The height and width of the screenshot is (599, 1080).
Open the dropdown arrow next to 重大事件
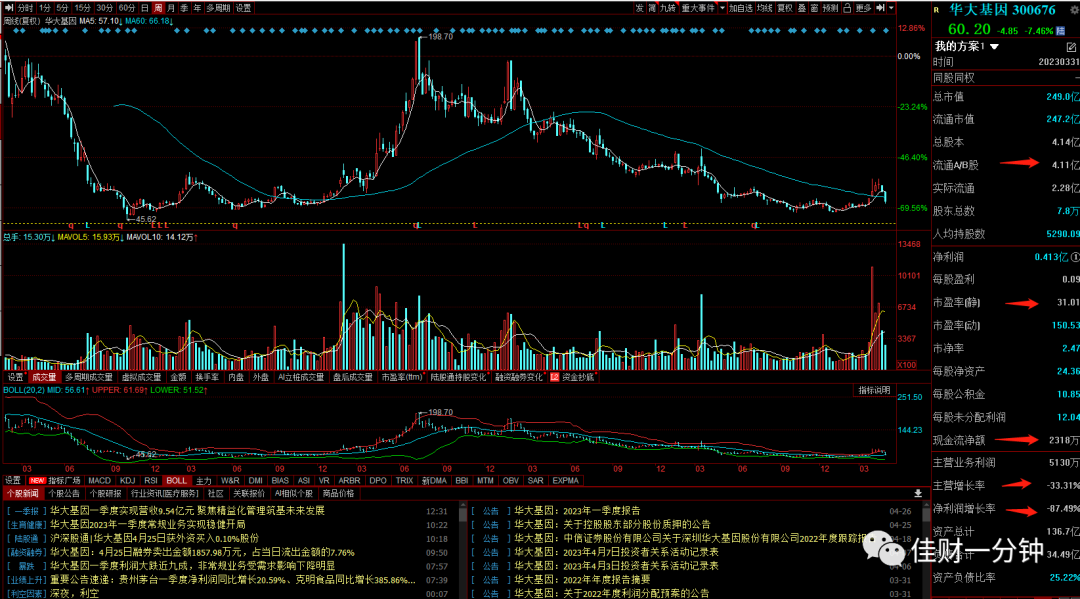coord(722,8)
